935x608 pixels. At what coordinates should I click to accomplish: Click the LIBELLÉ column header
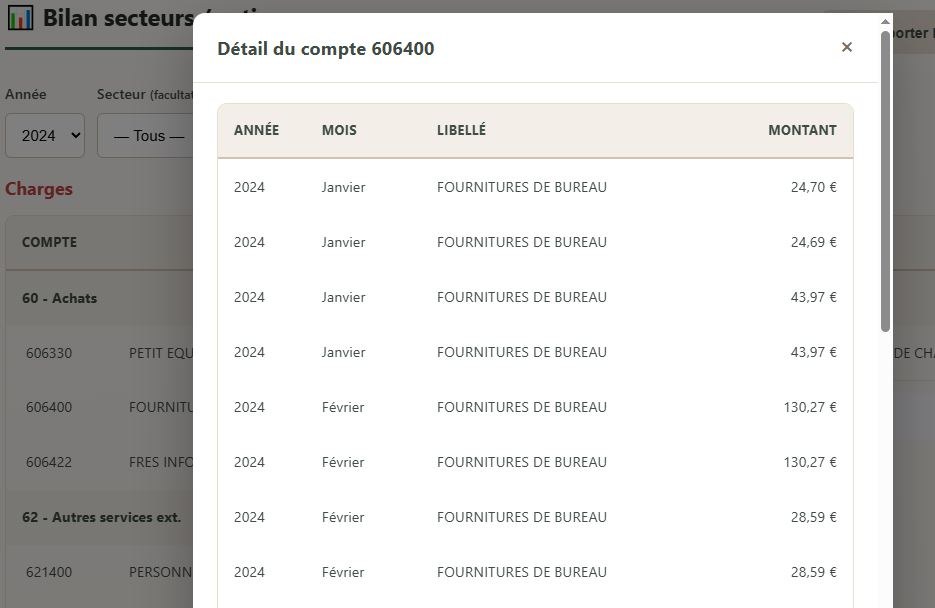tap(461, 130)
